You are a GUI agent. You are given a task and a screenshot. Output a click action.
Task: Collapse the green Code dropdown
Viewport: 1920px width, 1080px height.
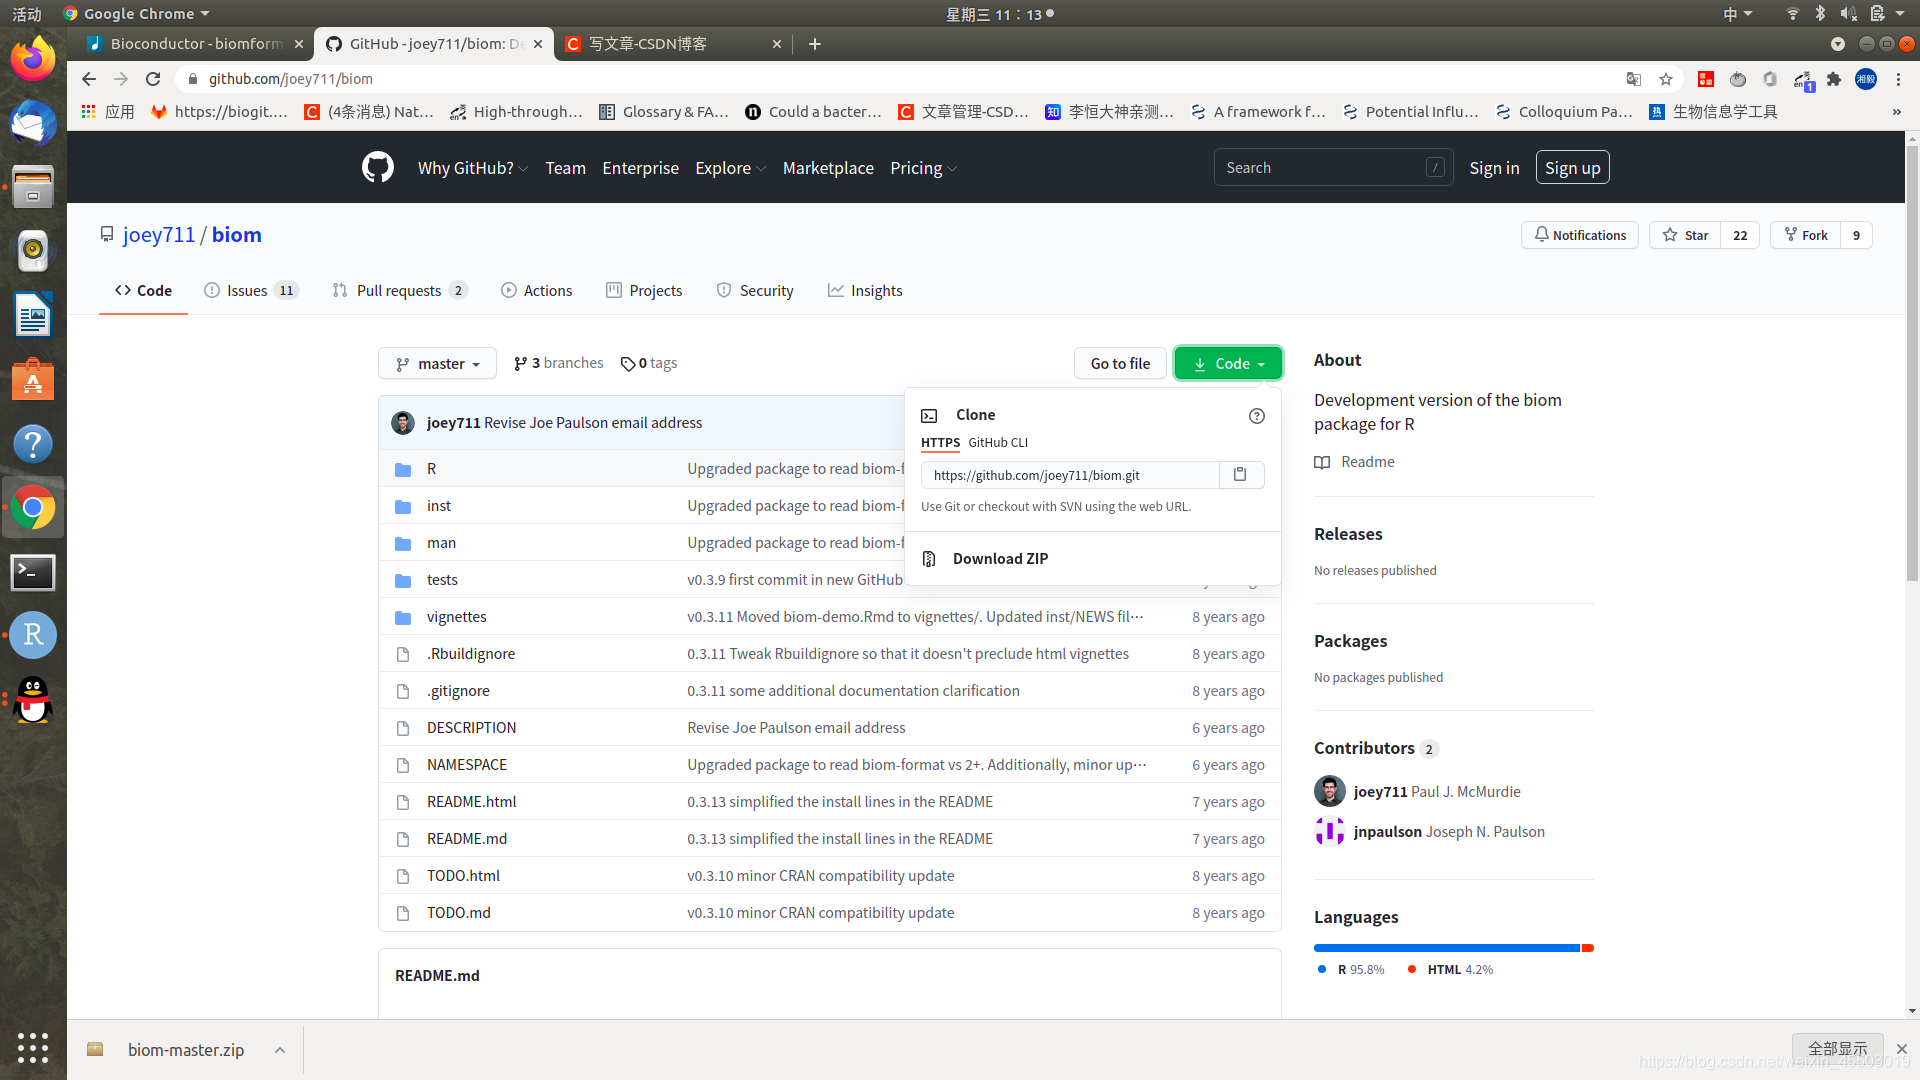coord(1228,364)
